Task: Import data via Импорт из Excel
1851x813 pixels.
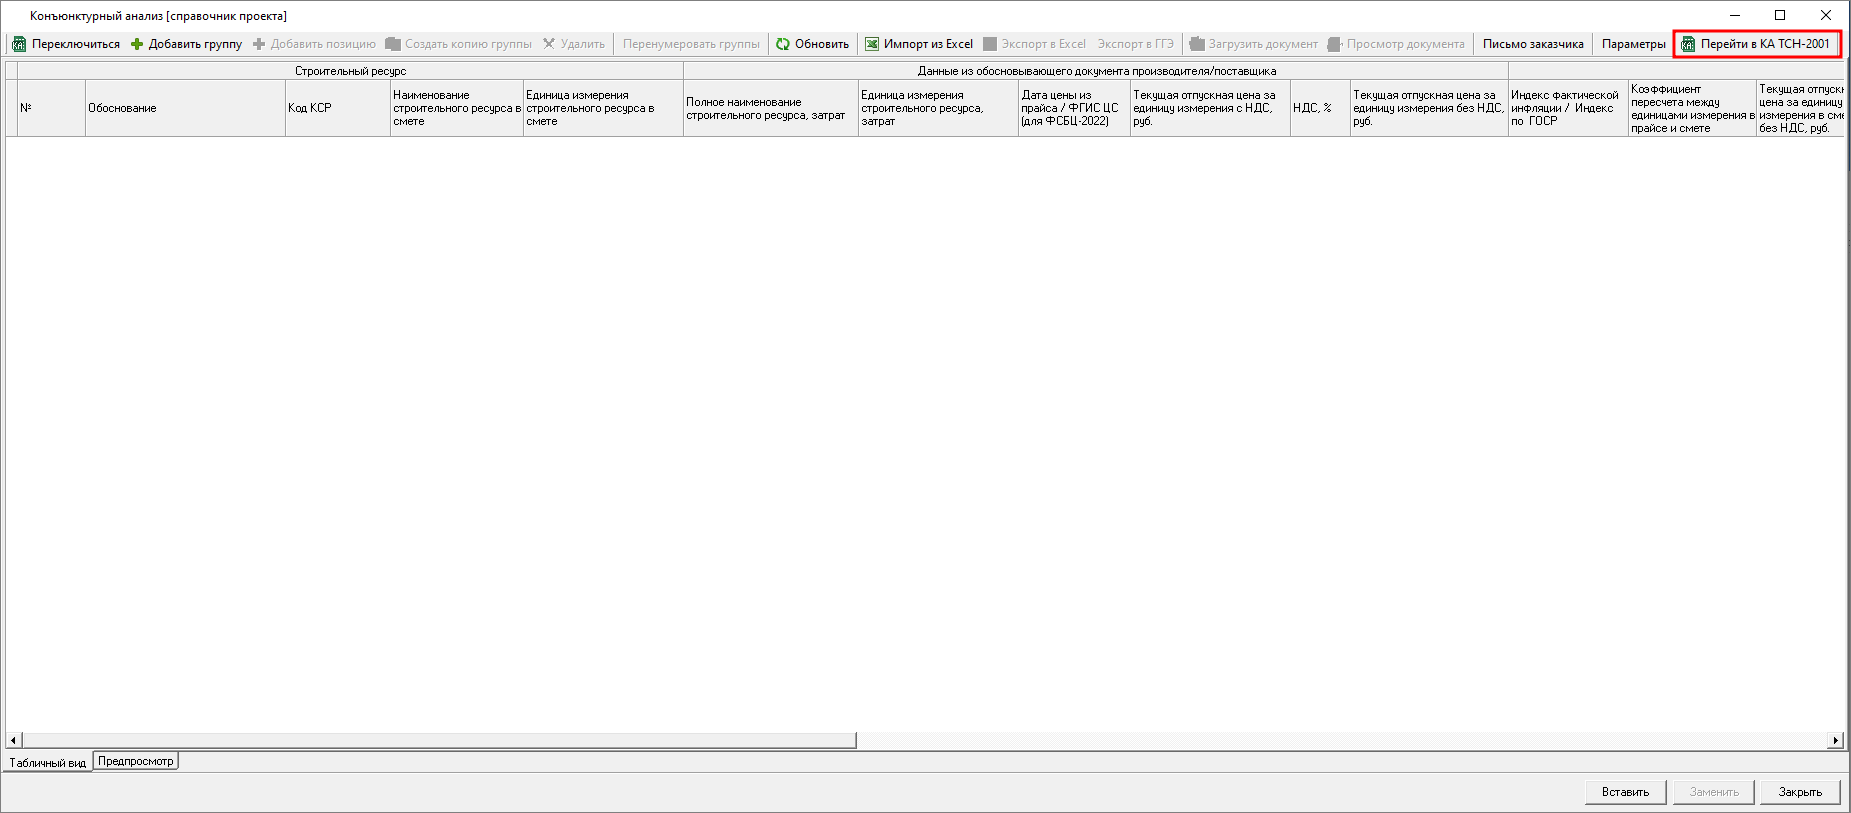Action: (x=918, y=44)
